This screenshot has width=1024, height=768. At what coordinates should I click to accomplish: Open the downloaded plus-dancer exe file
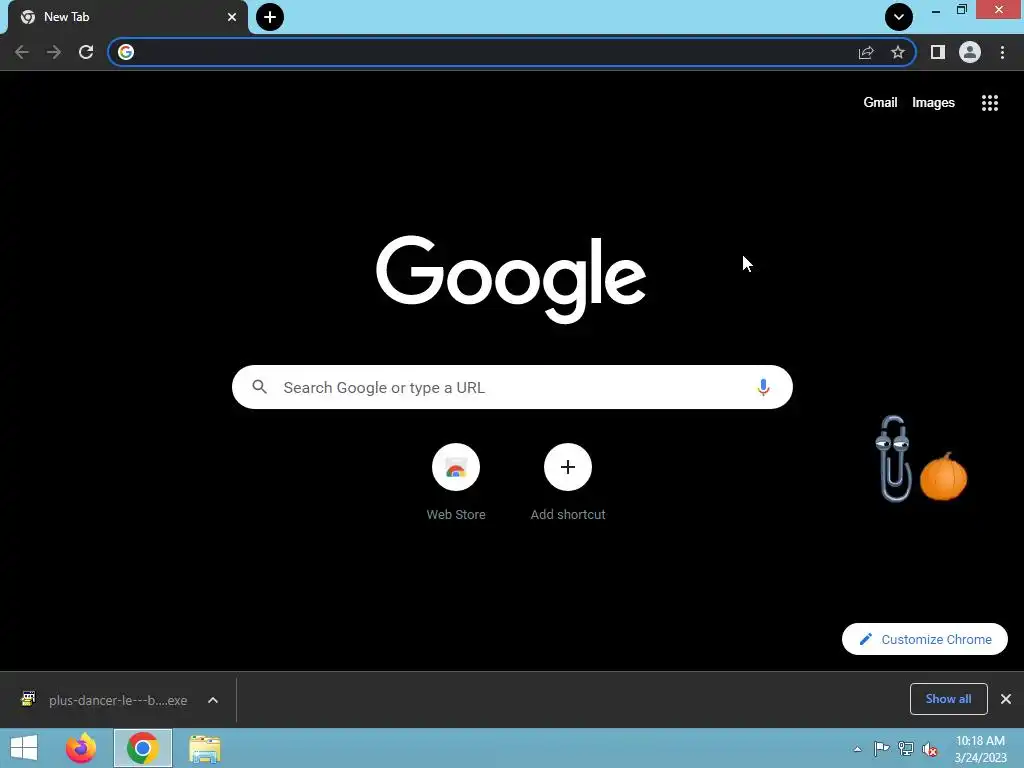pos(104,700)
